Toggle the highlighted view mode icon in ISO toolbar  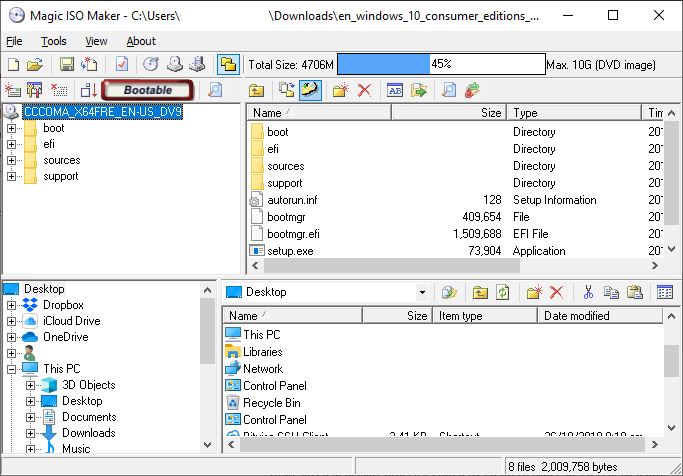(310, 90)
